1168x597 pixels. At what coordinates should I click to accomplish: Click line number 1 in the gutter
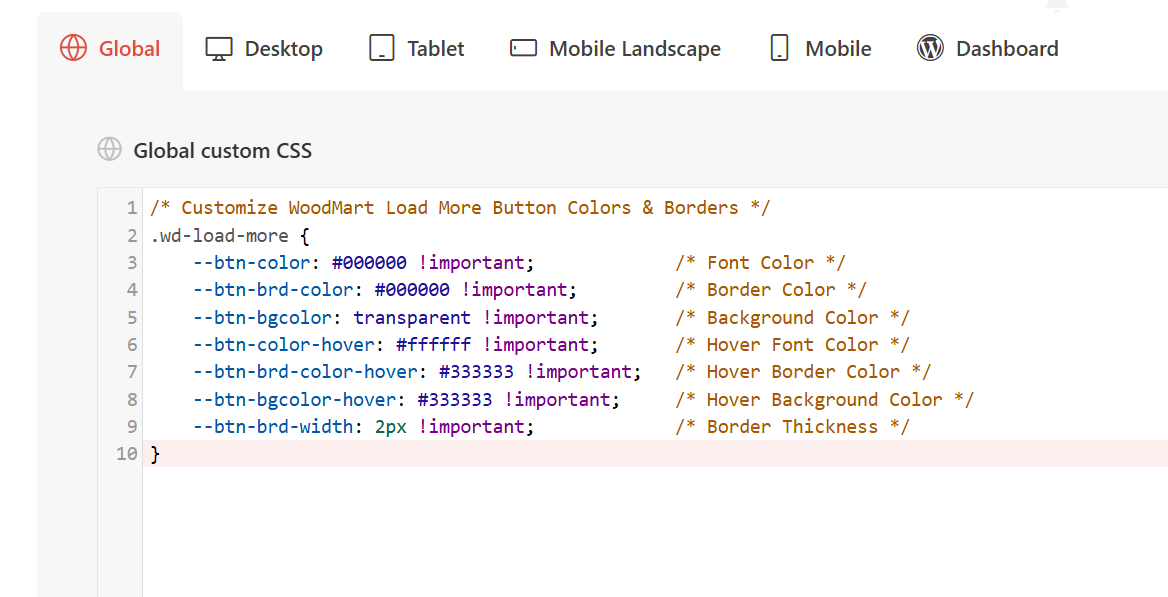[131, 208]
